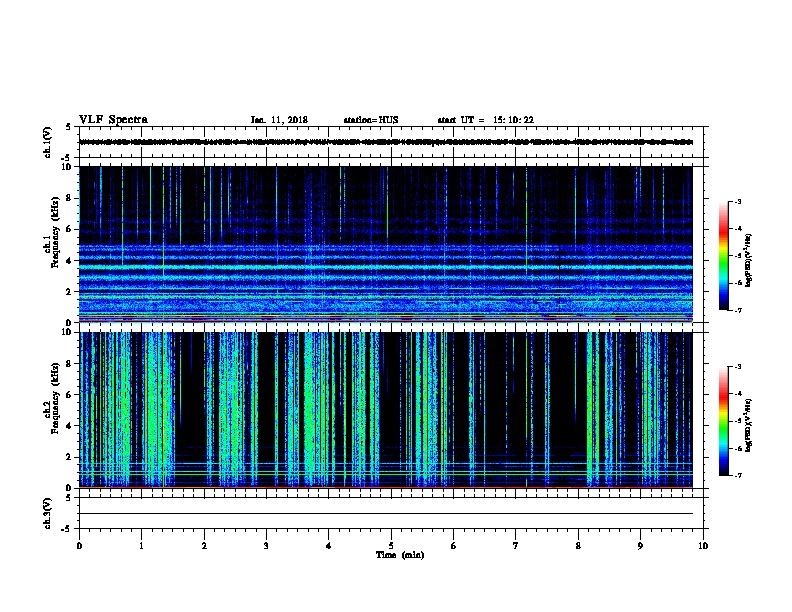Click the lower ch.2 PSD color bar
Screen dimensions: 792x612
click(723, 421)
